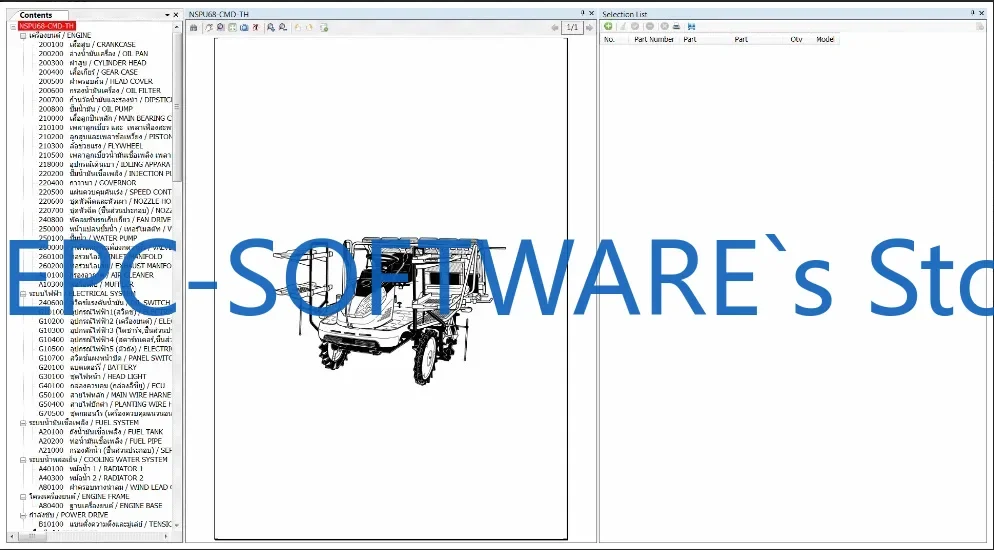994x550 pixels.
Task: Click the printer icon in Selection List toolbar
Action: [x=676, y=26]
